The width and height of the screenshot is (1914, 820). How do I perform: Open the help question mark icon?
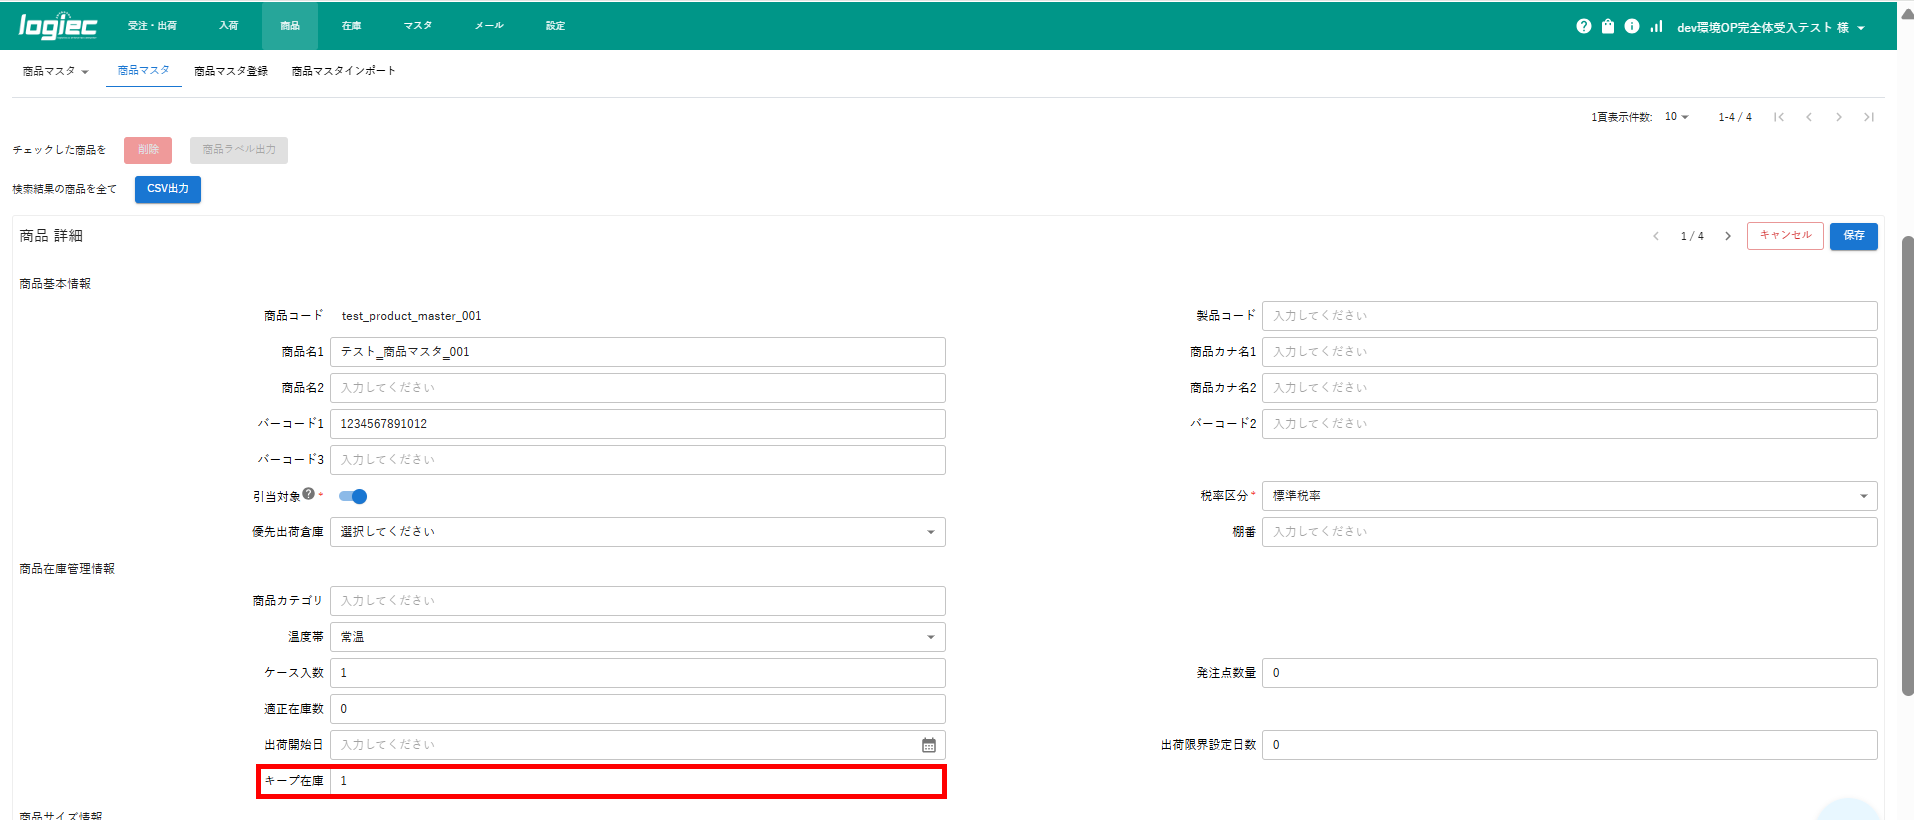[x=1583, y=27]
